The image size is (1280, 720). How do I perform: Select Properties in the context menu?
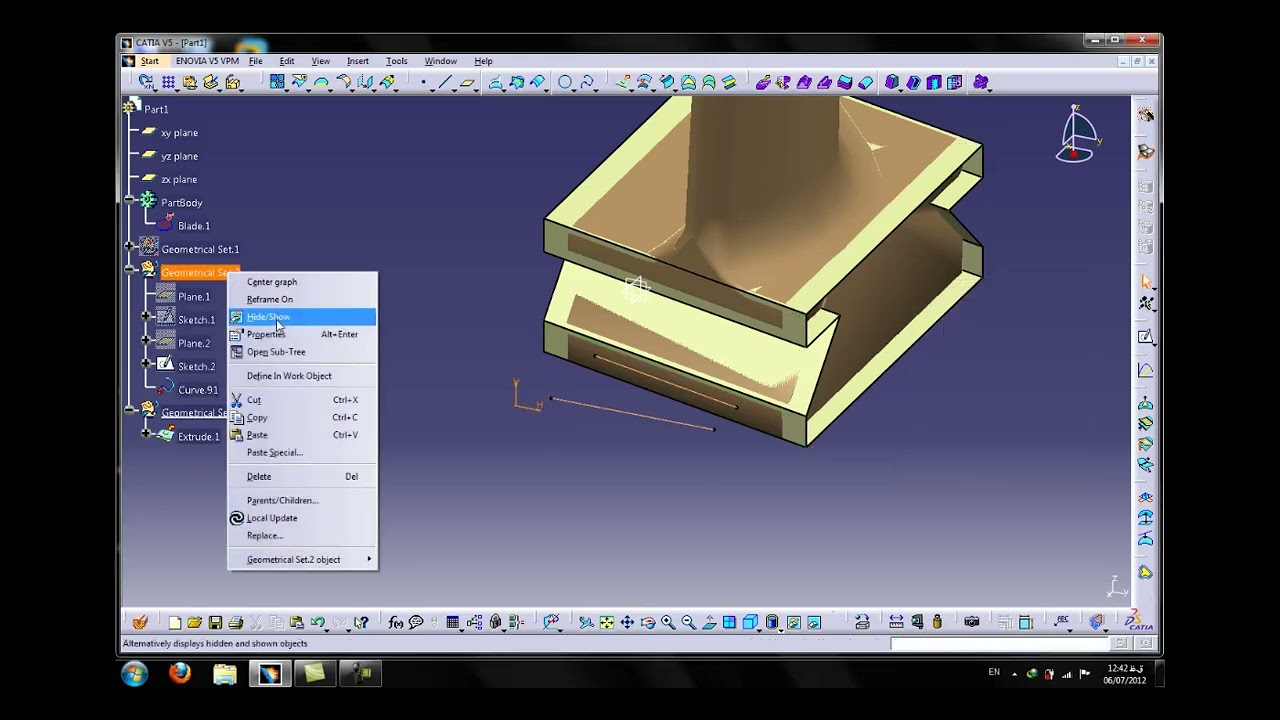pyautogui.click(x=303, y=334)
